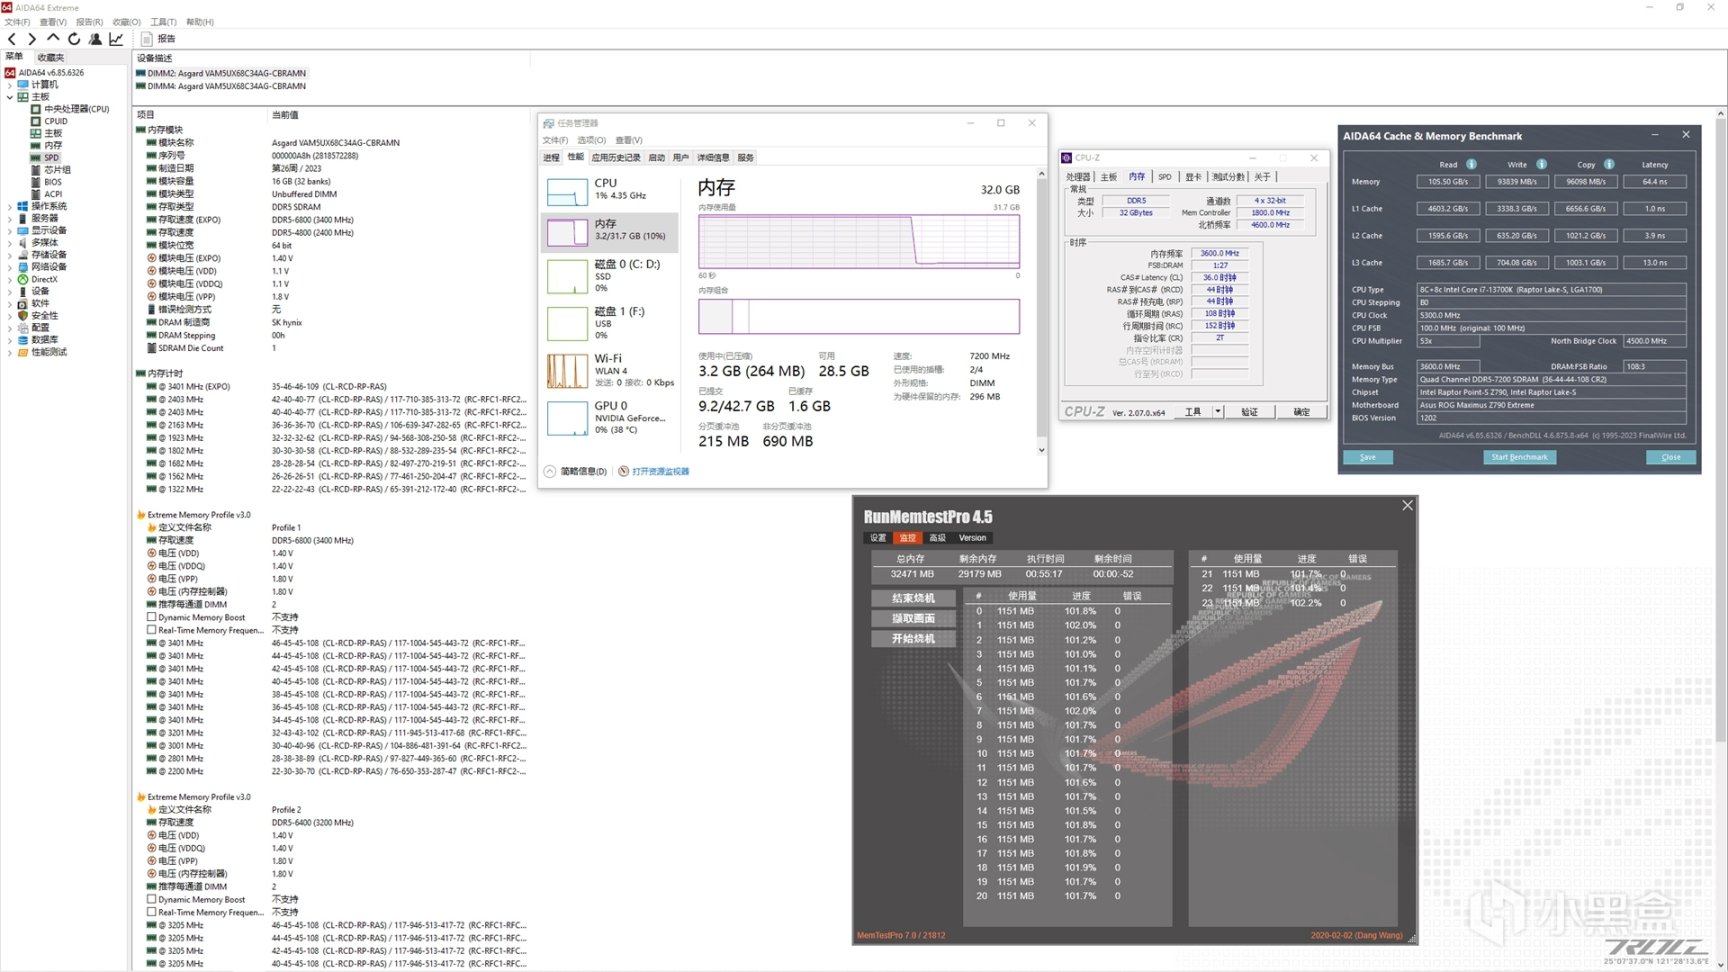Select CPUID in AIDA64 tree

[x=49, y=121]
